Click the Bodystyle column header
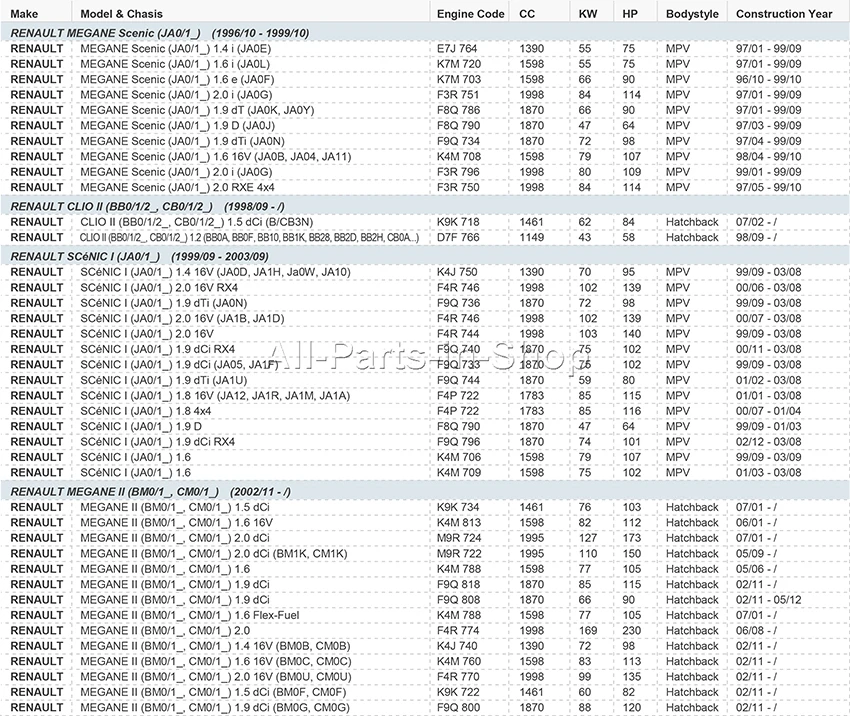Screen dimensions: 850x716 pyautogui.click(x=692, y=14)
